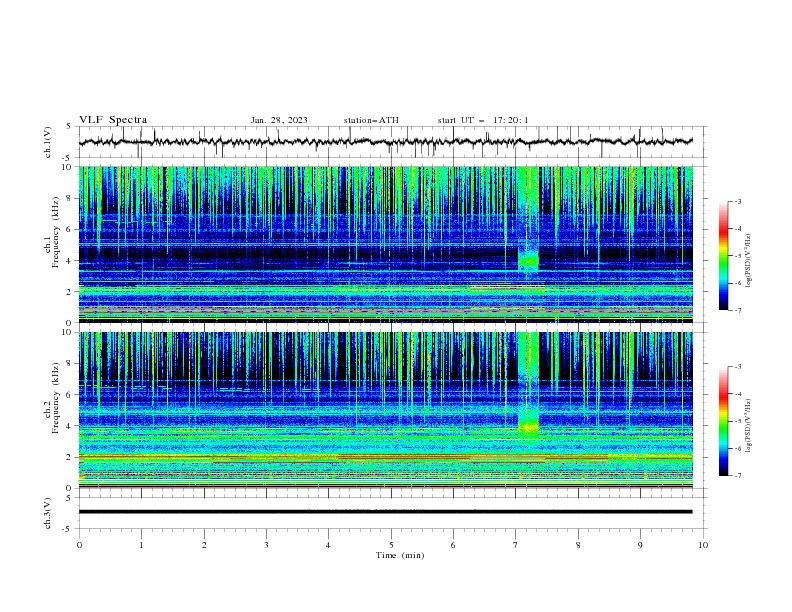Image resolution: width=792 pixels, height=612 pixels.
Task: Click the "ch.3(V)" waveform axis label
Action: click(x=48, y=513)
